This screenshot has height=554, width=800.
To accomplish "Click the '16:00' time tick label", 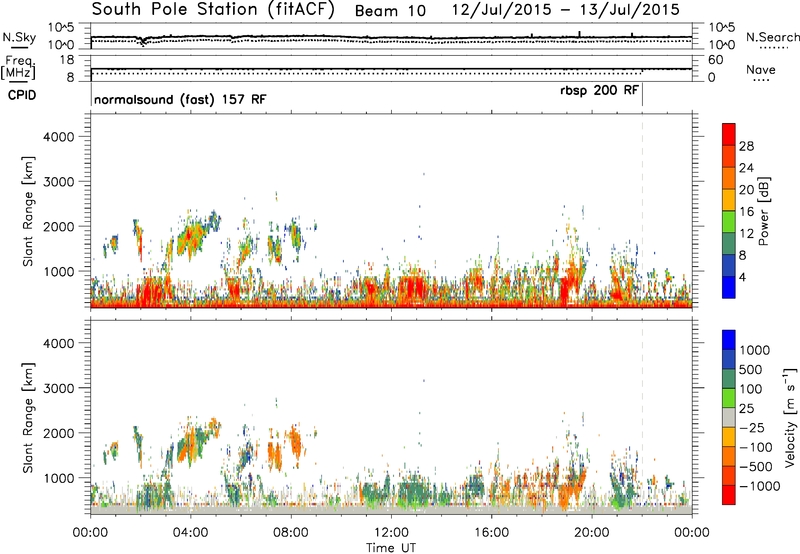I will coord(491,533).
